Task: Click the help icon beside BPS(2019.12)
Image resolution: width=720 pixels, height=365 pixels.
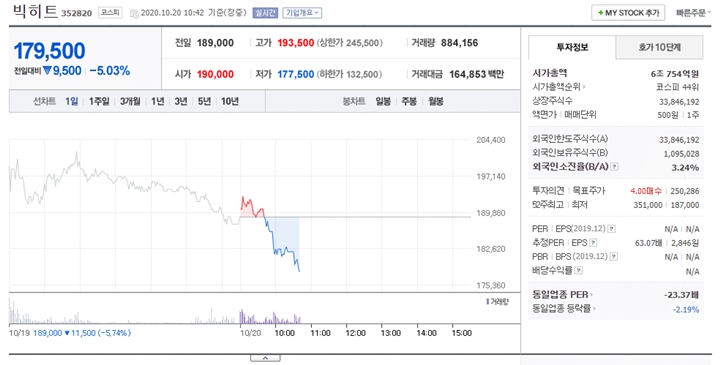Action: (614, 256)
